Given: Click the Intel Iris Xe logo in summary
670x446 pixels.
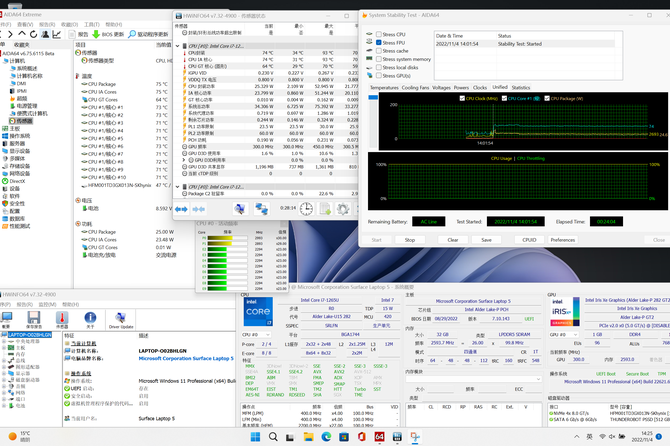Looking at the screenshot, I should [x=565, y=312].
